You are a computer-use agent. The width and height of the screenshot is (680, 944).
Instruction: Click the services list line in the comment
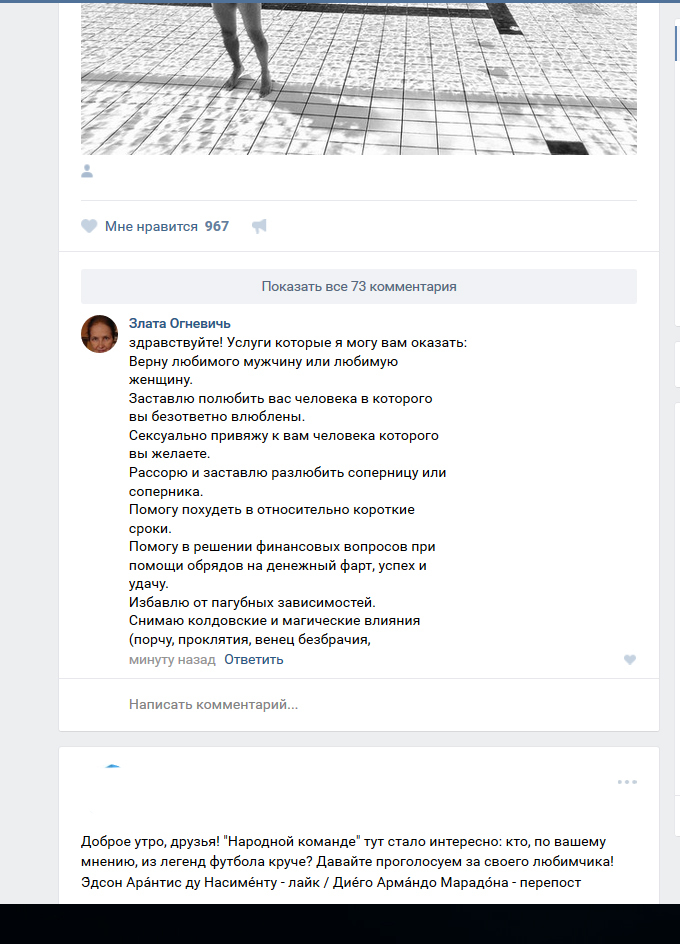coord(298,343)
